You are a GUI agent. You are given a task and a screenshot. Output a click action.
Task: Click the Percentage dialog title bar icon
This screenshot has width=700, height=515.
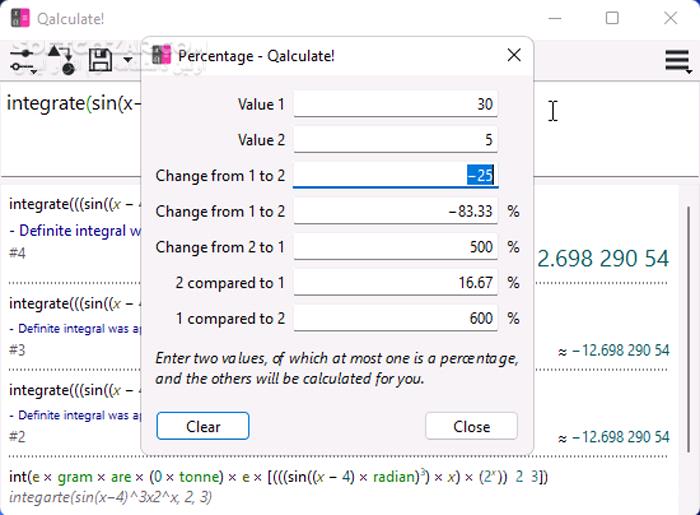click(x=161, y=56)
